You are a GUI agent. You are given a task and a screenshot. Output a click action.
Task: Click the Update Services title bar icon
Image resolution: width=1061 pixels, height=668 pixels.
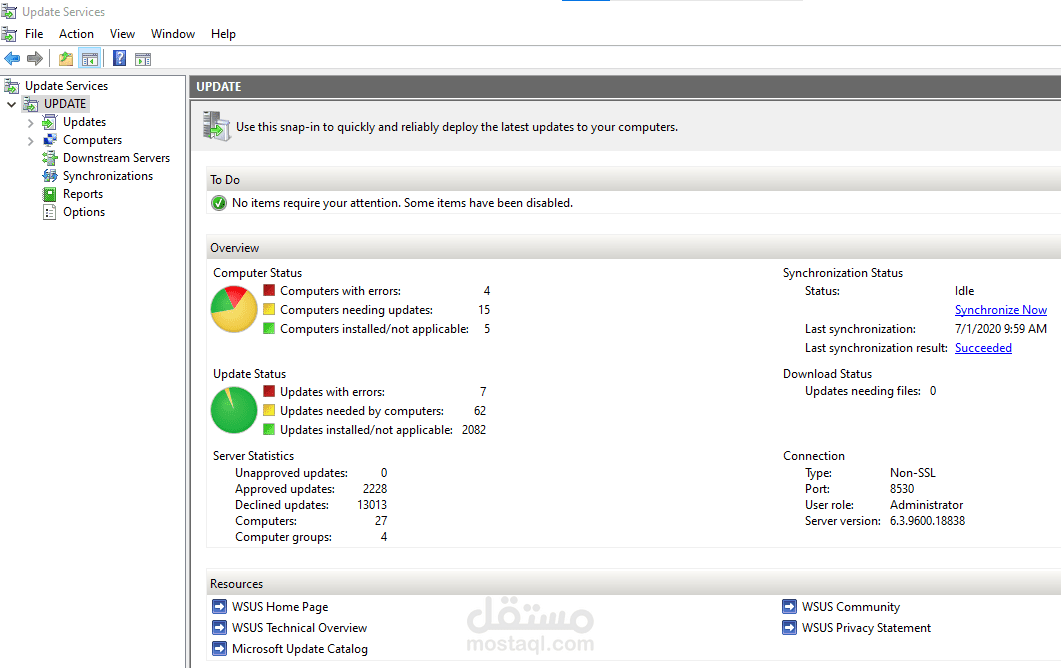coord(9,12)
